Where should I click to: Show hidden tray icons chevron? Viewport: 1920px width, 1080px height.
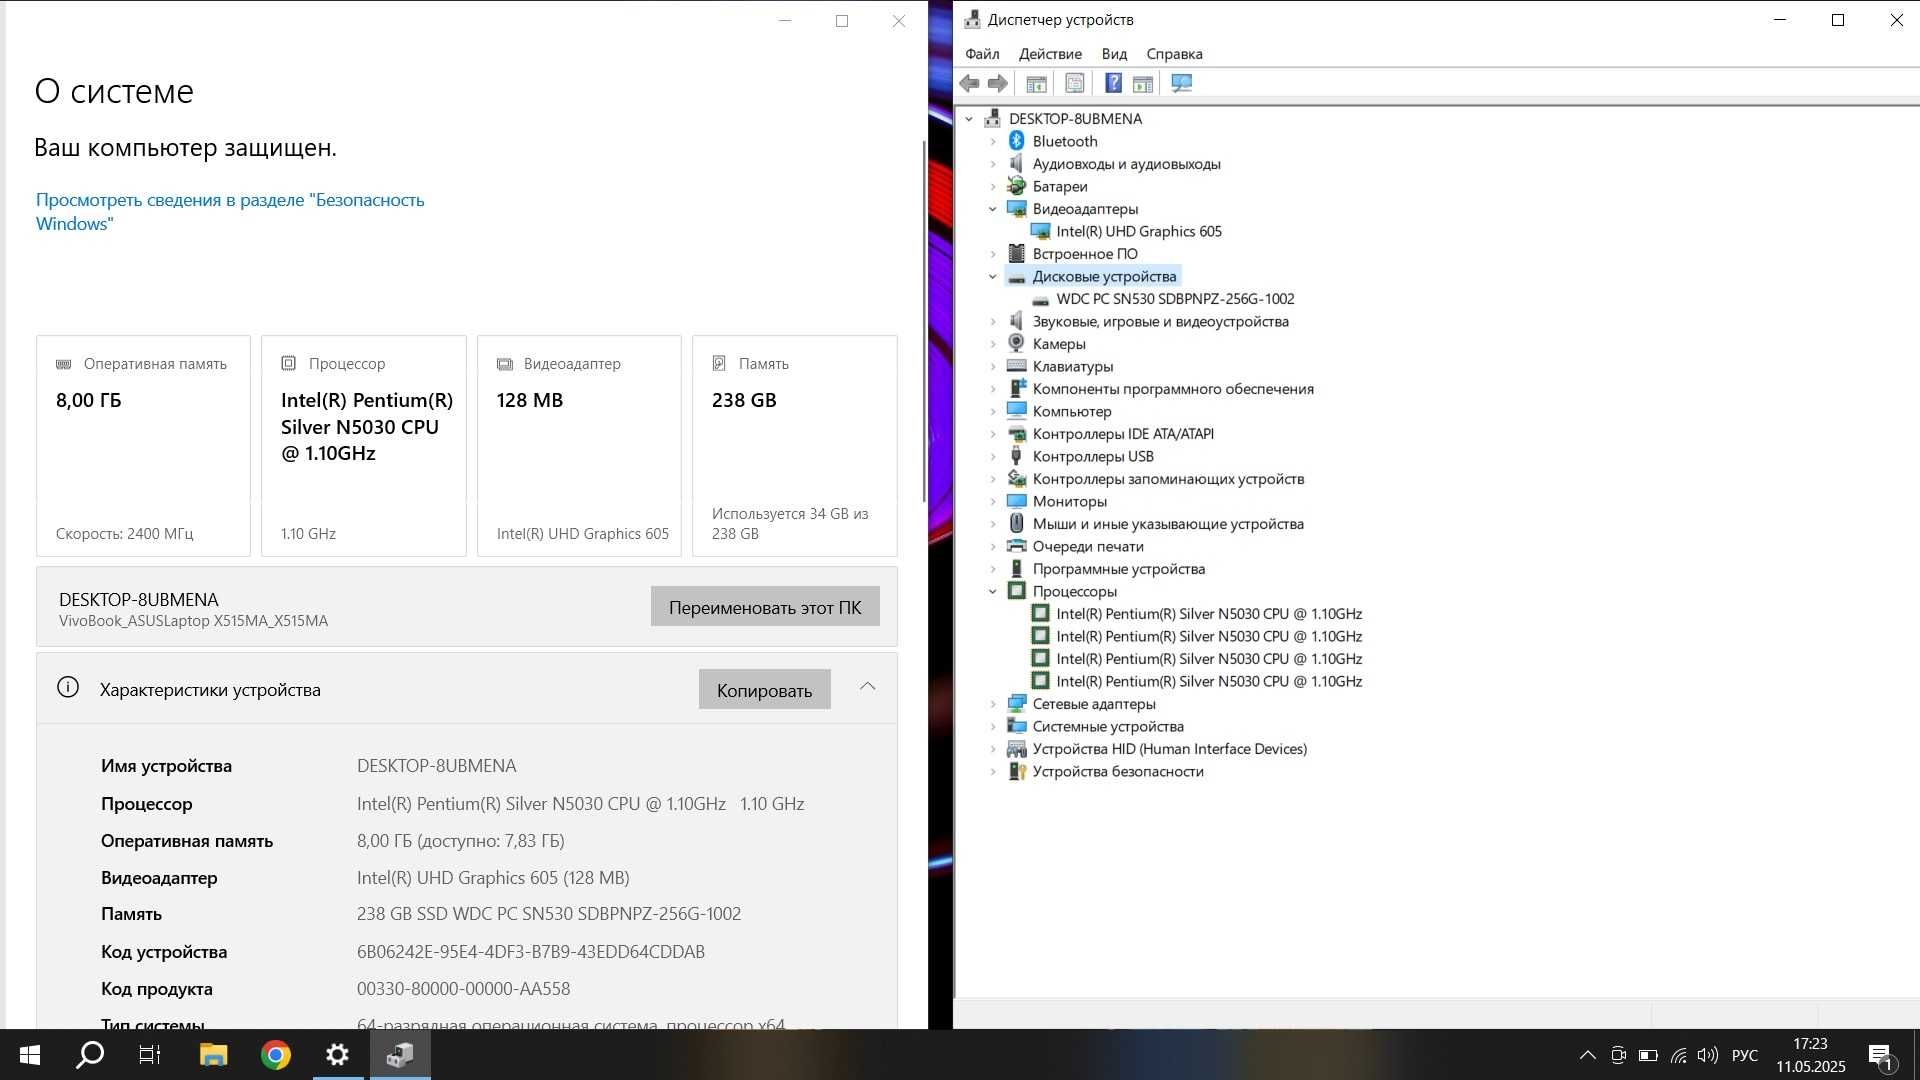pyautogui.click(x=1587, y=1055)
